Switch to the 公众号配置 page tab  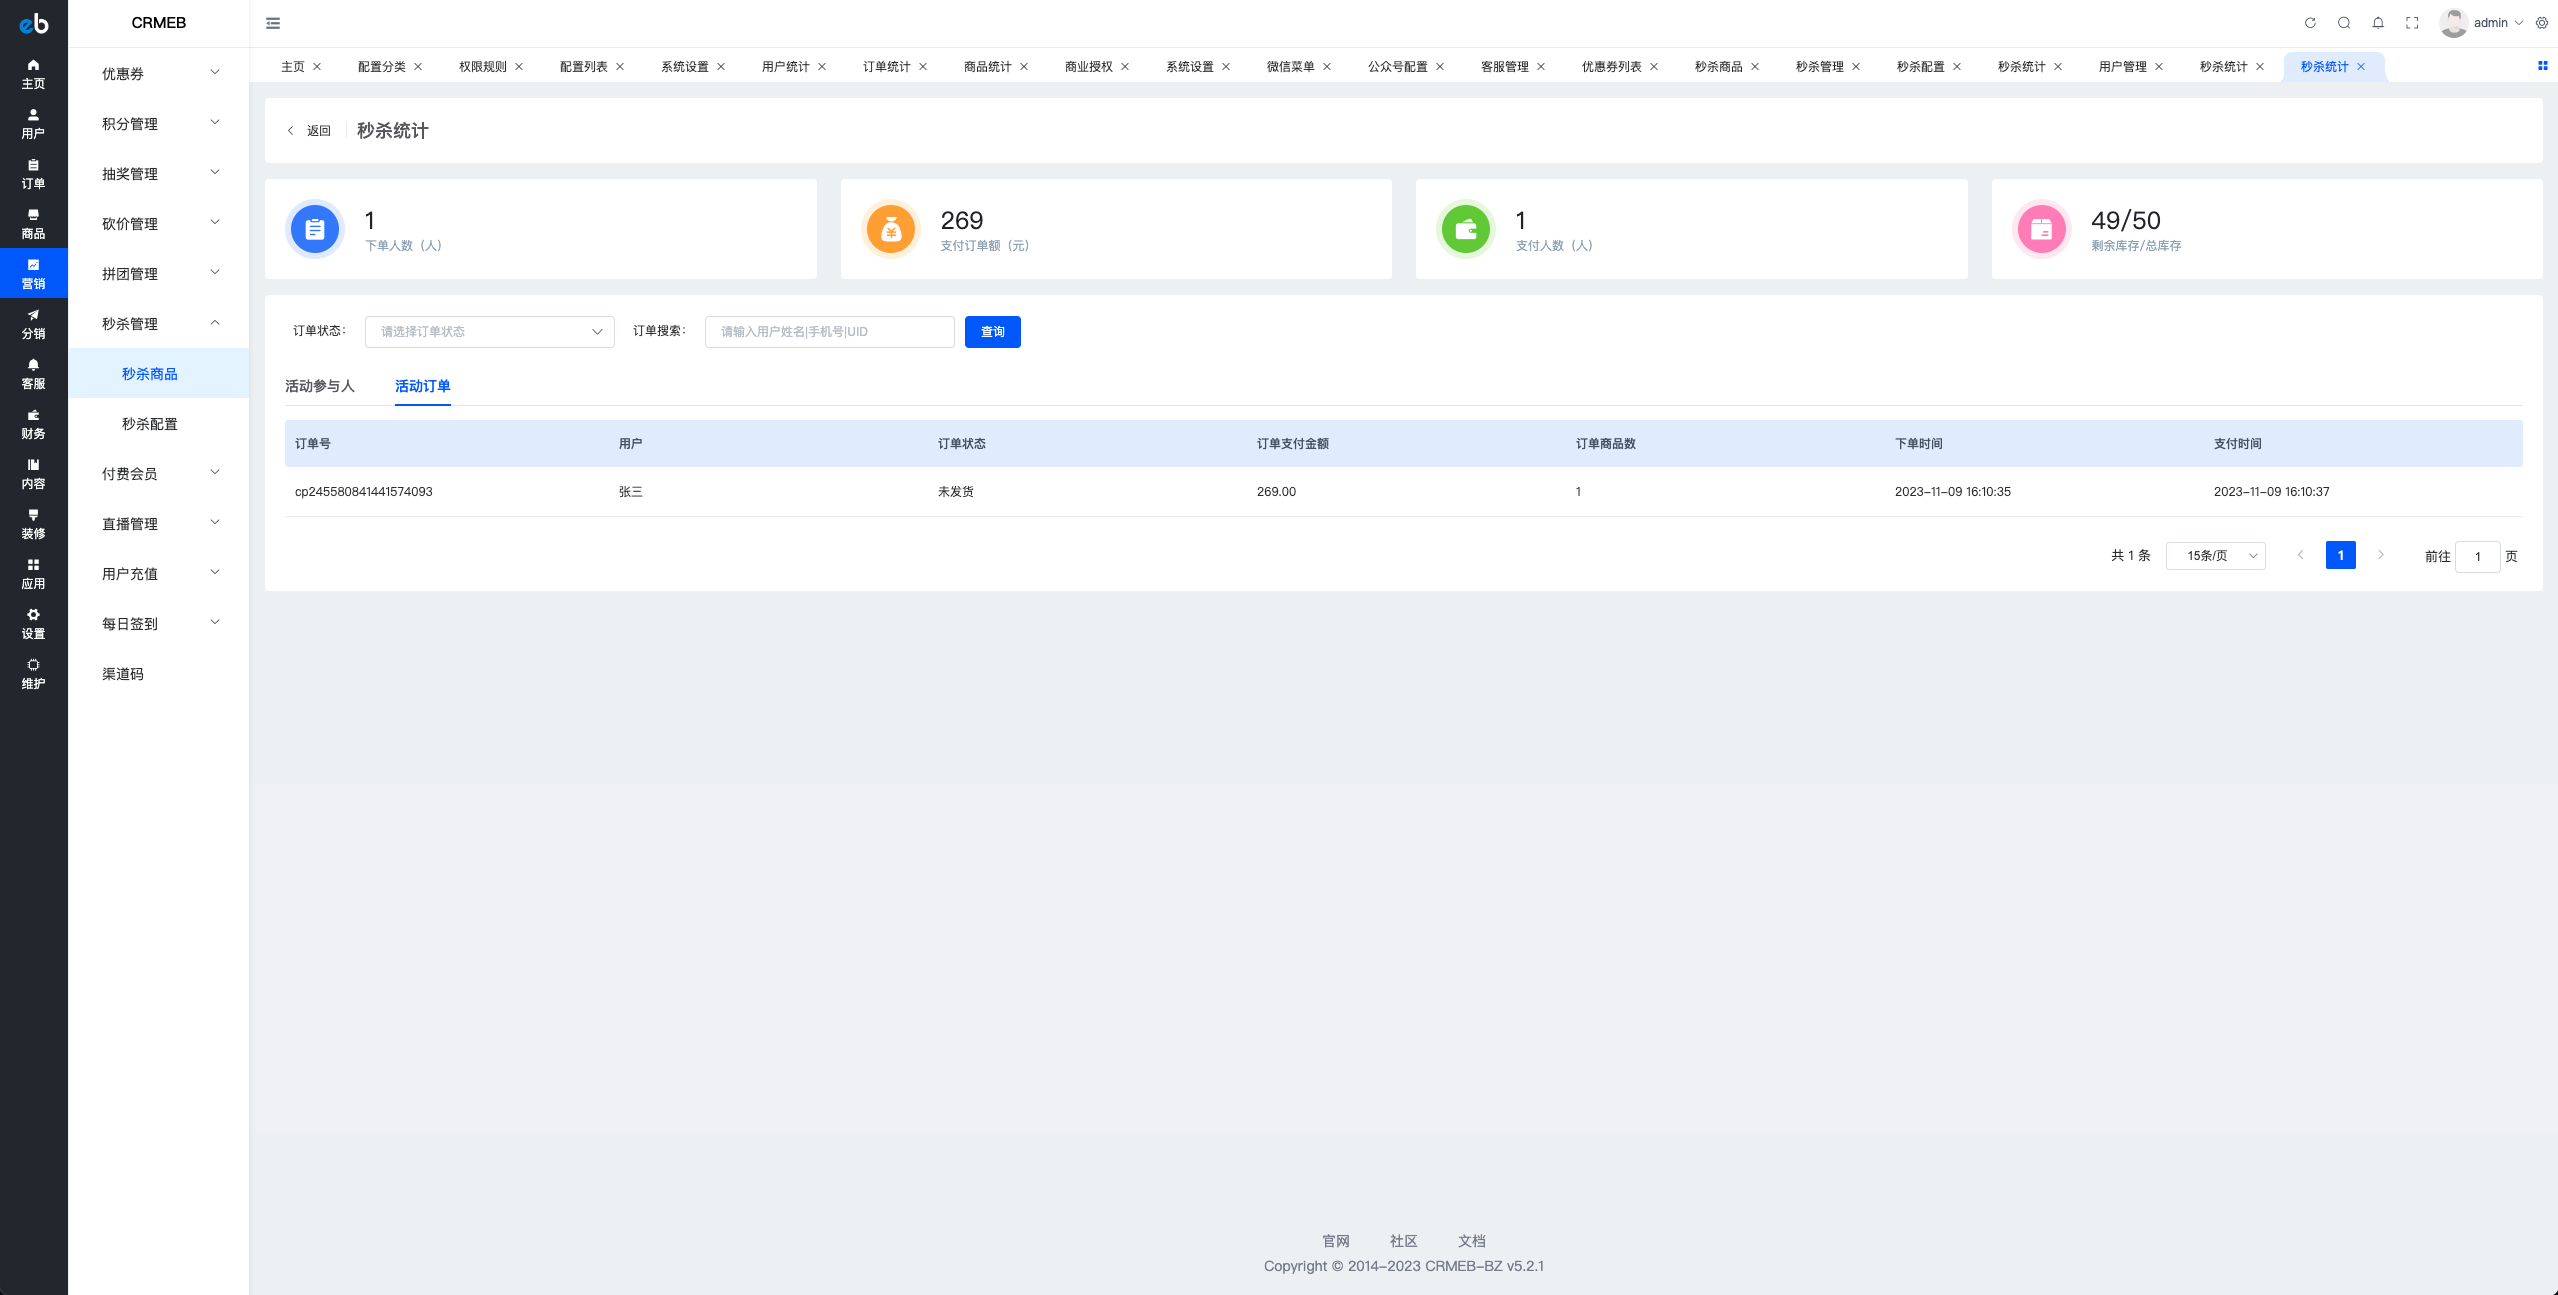pos(1397,67)
